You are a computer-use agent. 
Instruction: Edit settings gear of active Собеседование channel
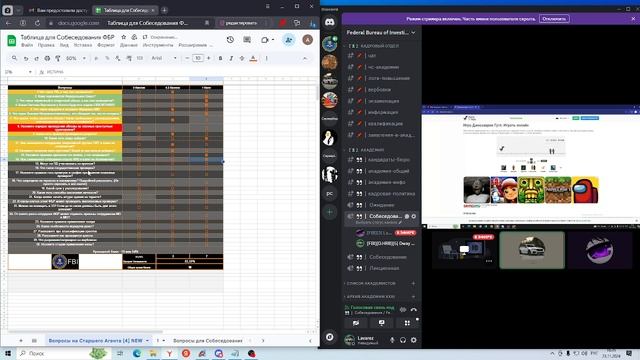pyautogui.click(x=413, y=216)
